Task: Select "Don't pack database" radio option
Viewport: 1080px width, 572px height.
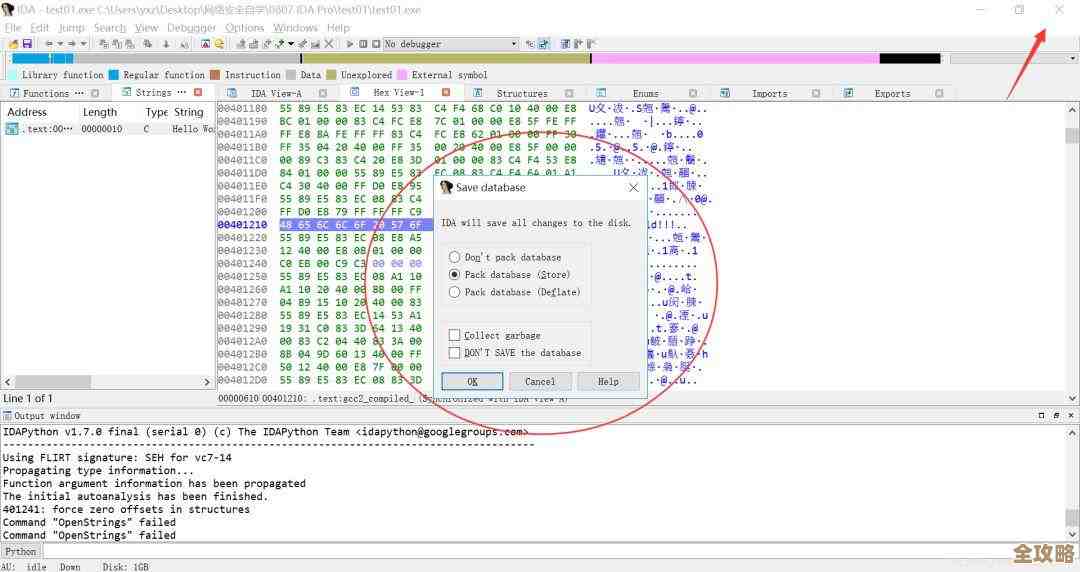Action: (x=455, y=257)
